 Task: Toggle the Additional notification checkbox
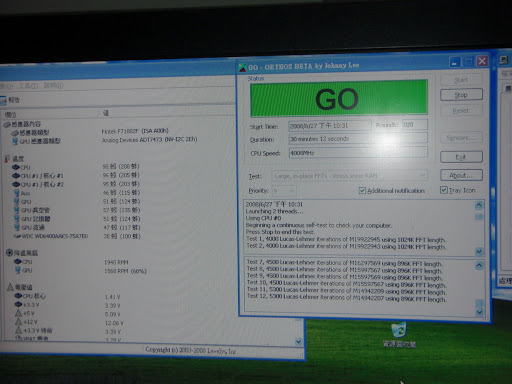tap(362, 190)
